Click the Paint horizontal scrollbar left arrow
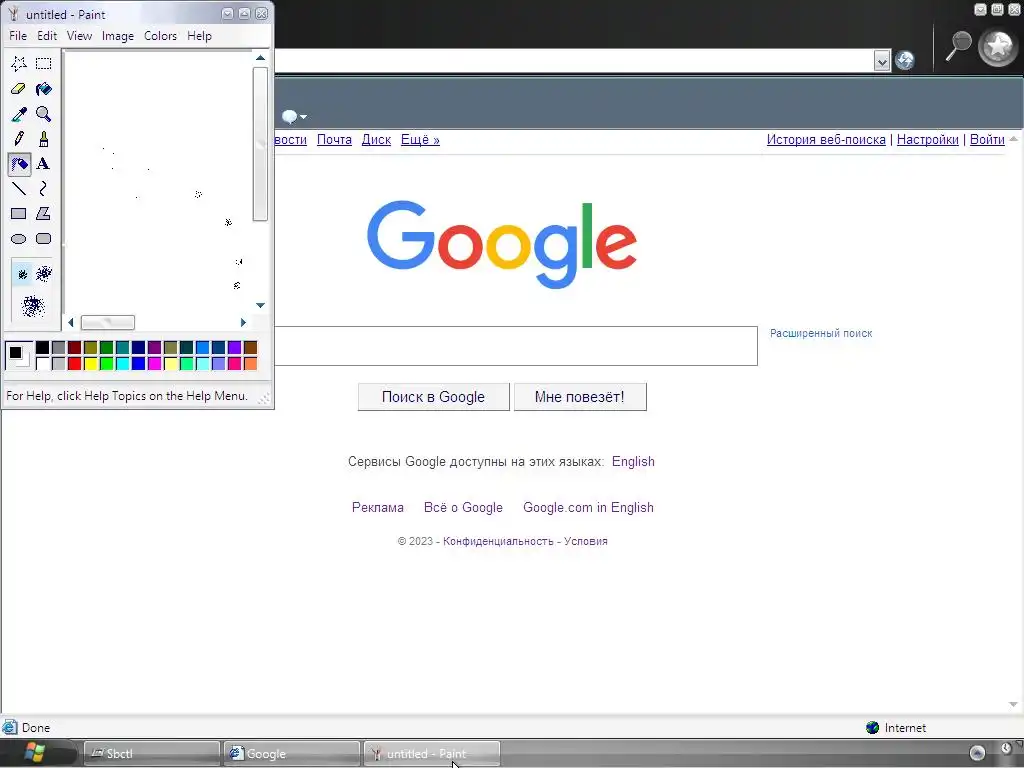The image size is (1024, 768). click(x=71, y=323)
